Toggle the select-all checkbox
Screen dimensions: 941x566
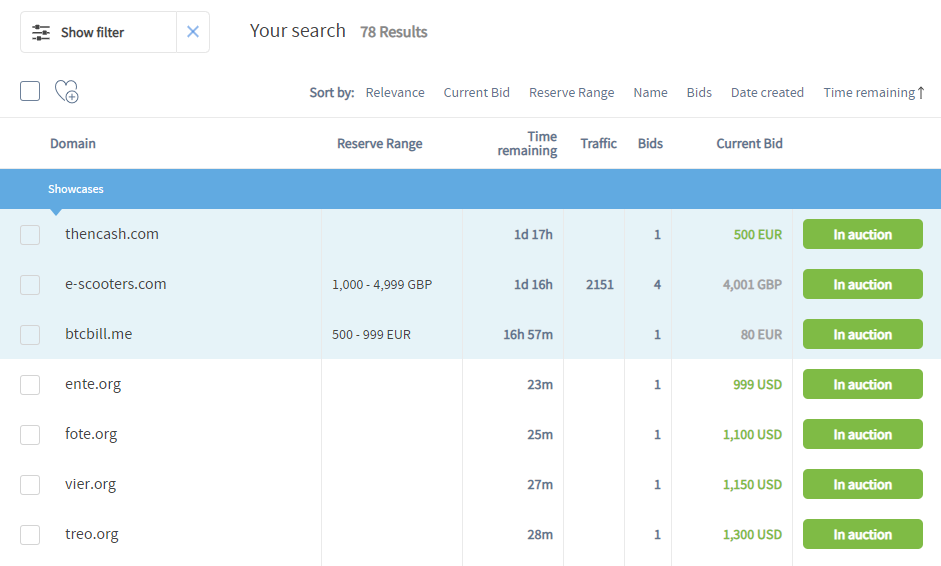tap(30, 91)
